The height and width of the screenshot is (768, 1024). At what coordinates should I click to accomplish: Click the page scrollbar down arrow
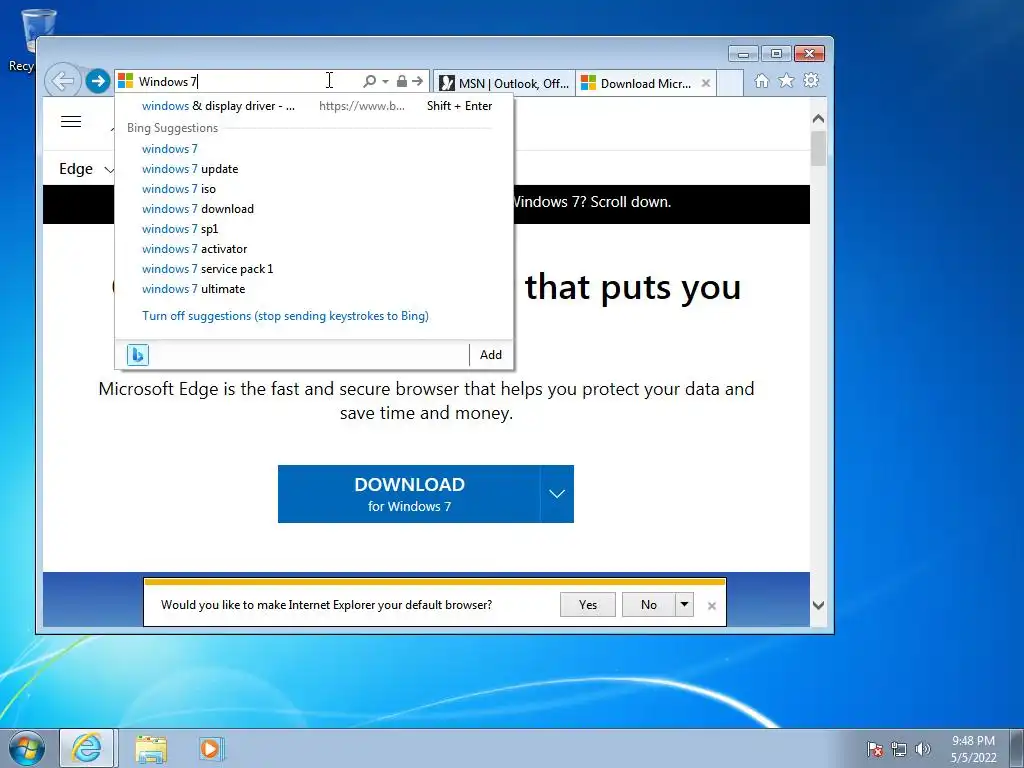pyautogui.click(x=818, y=605)
